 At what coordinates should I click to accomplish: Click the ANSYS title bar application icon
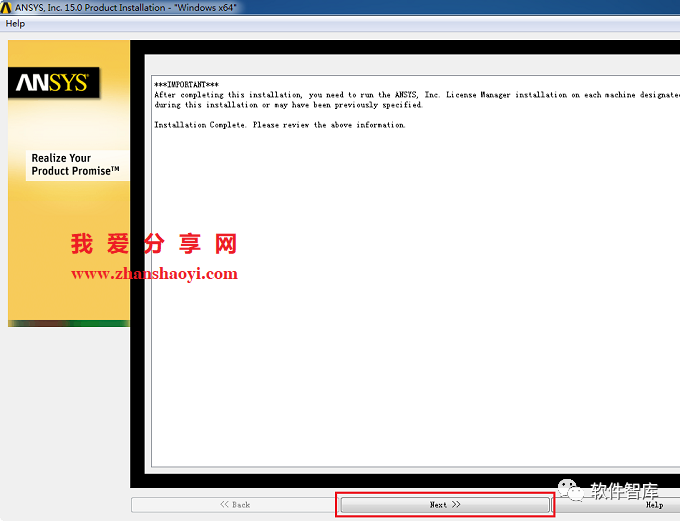6,7
